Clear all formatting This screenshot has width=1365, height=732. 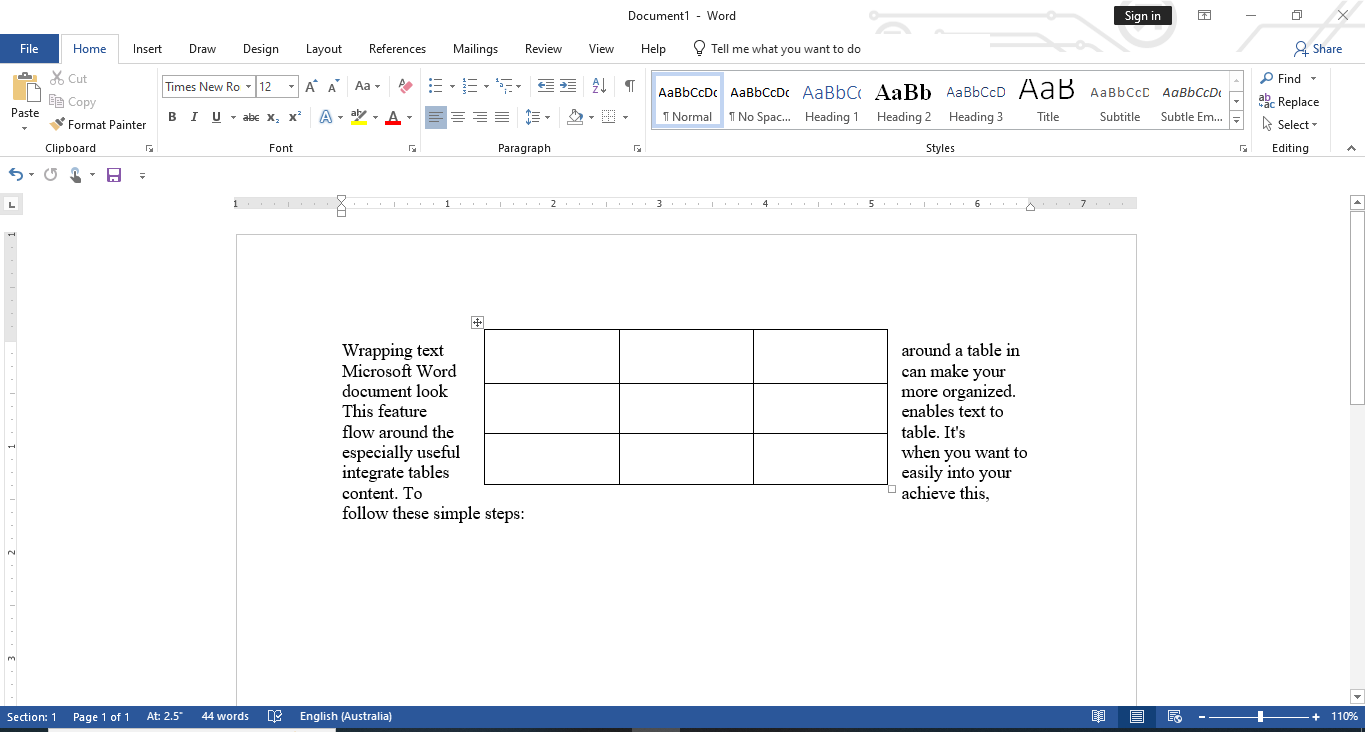click(404, 86)
